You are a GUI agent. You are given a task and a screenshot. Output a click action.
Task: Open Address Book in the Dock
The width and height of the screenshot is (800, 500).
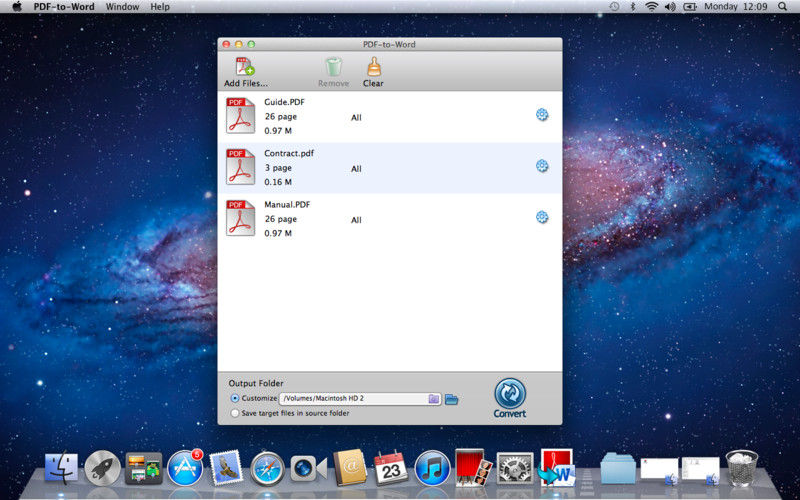(x=350, y=467)
